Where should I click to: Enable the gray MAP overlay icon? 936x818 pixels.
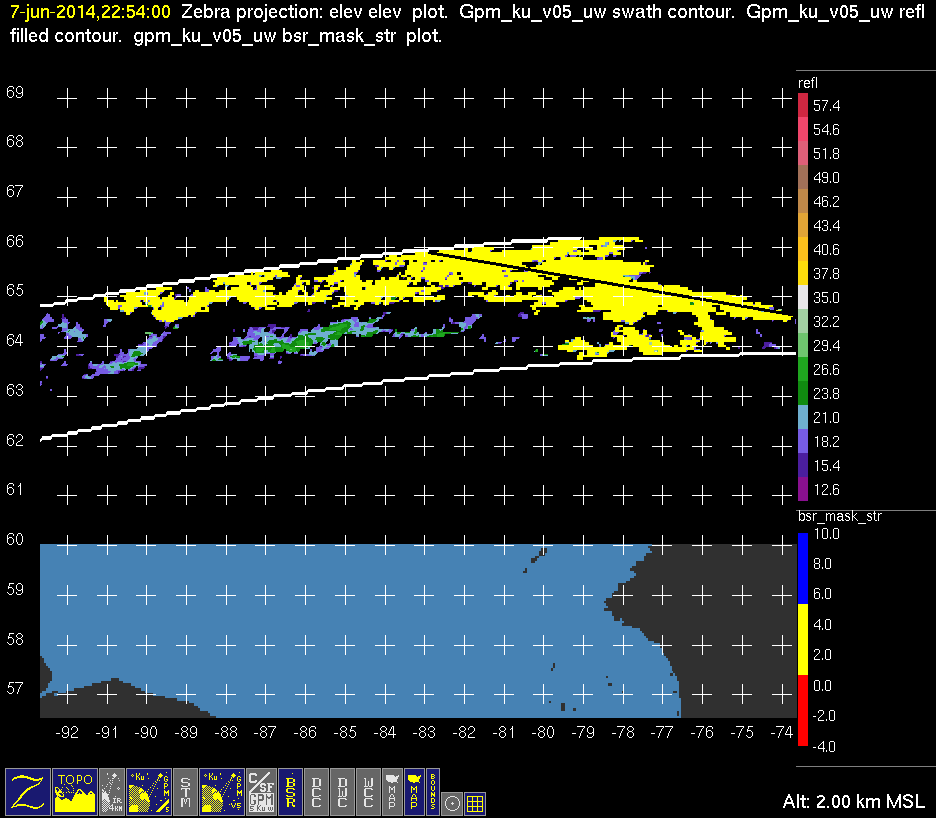[391, 791]
